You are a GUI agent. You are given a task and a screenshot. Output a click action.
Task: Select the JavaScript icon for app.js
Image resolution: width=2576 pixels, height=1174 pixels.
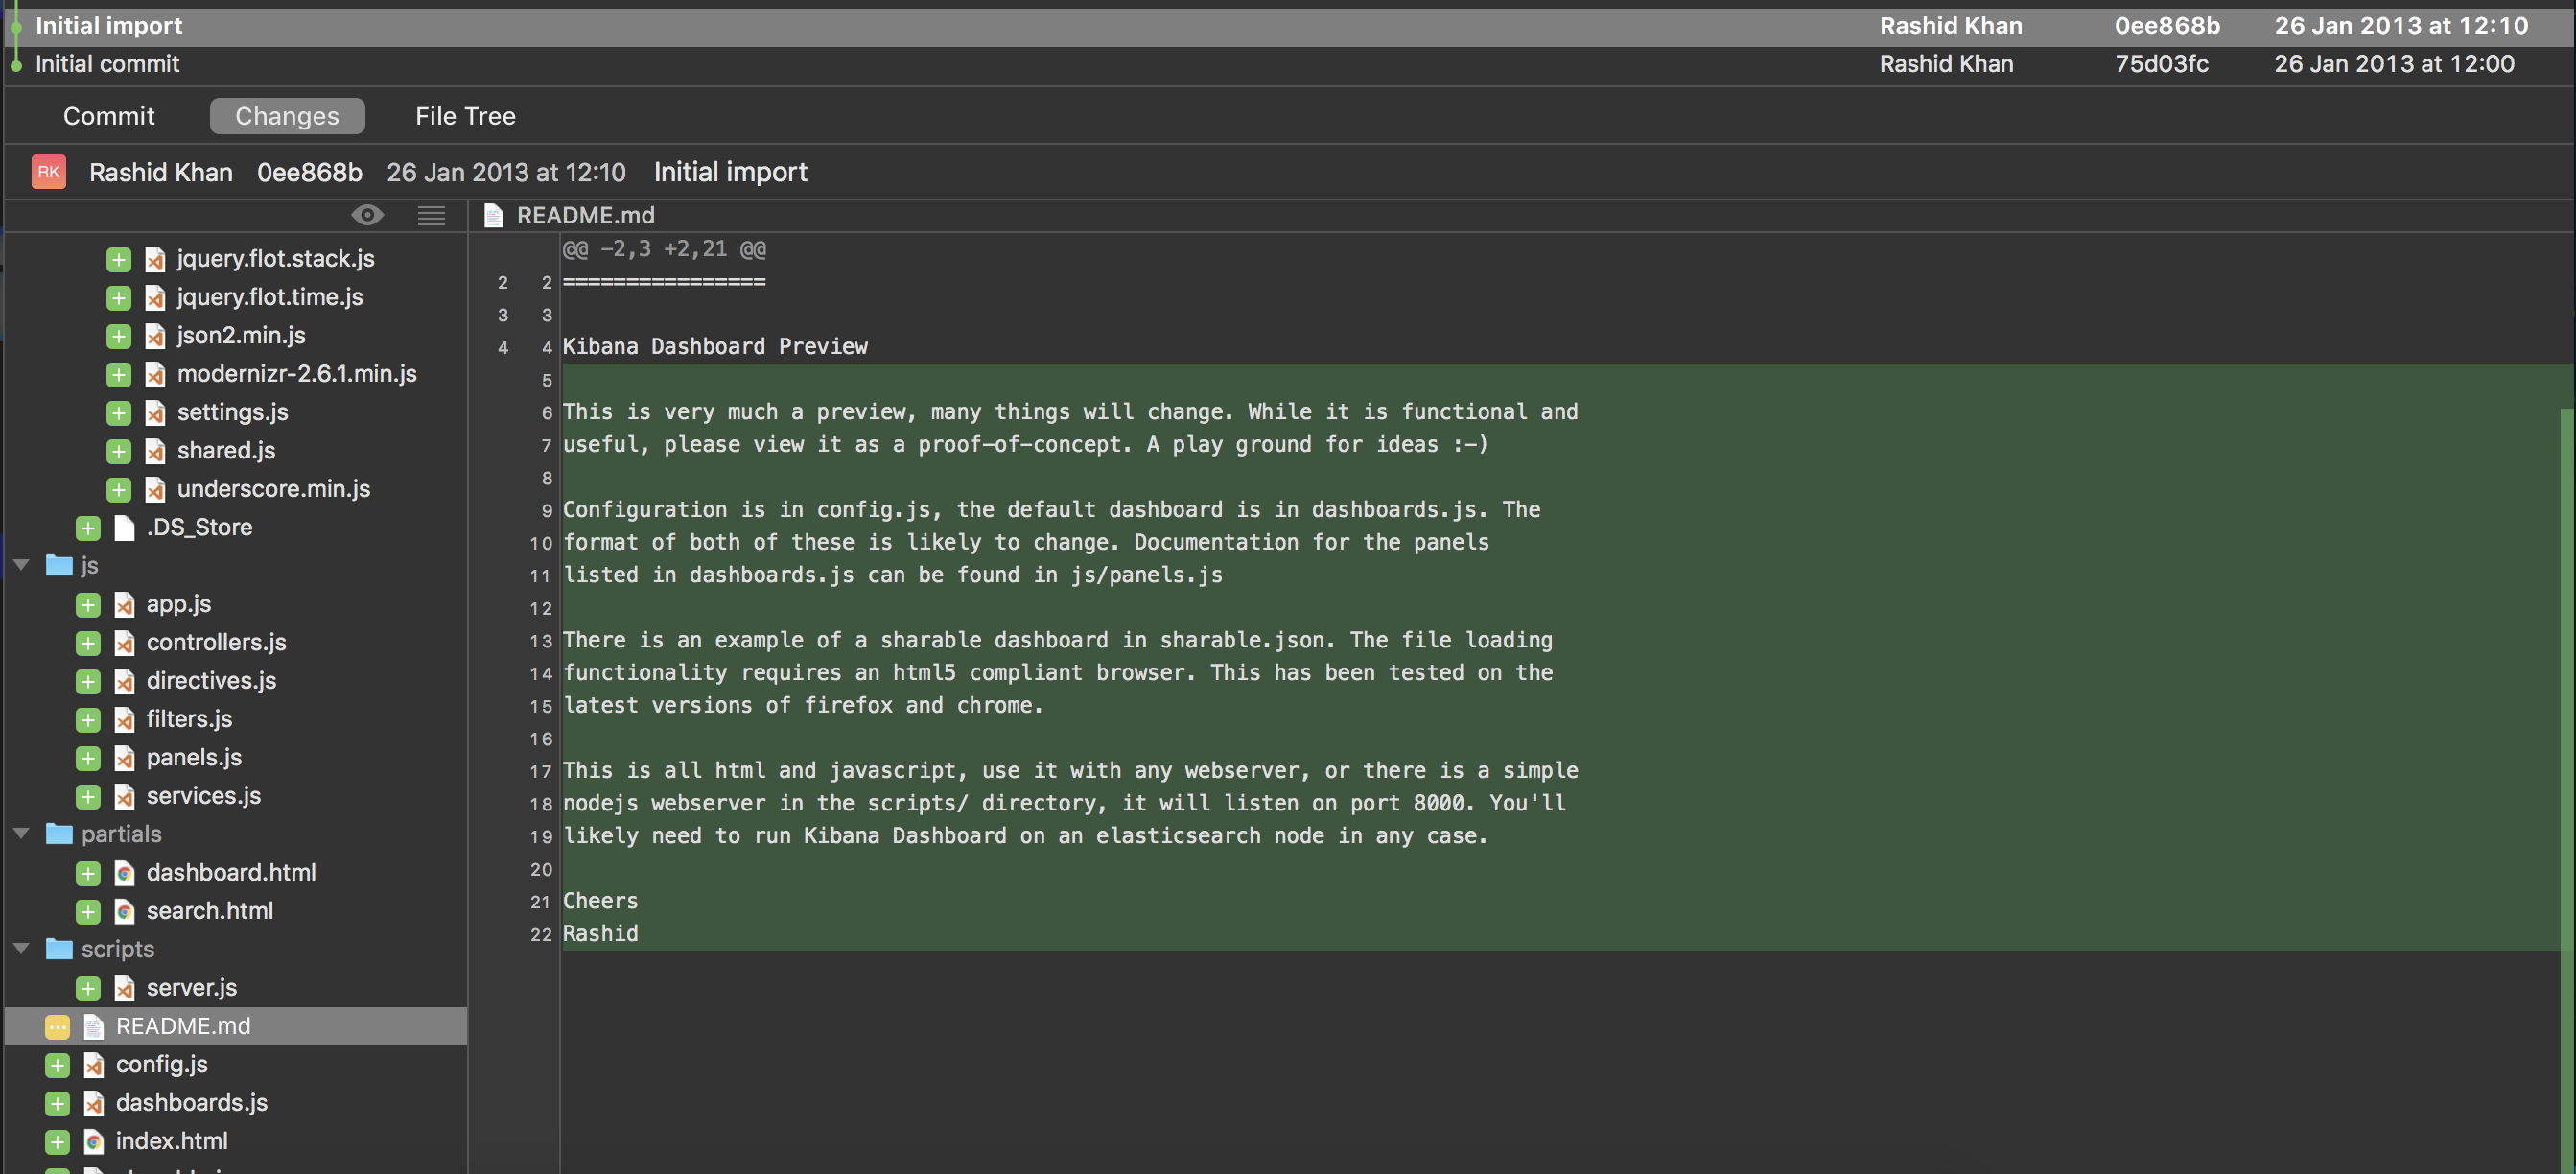point(123,604)
